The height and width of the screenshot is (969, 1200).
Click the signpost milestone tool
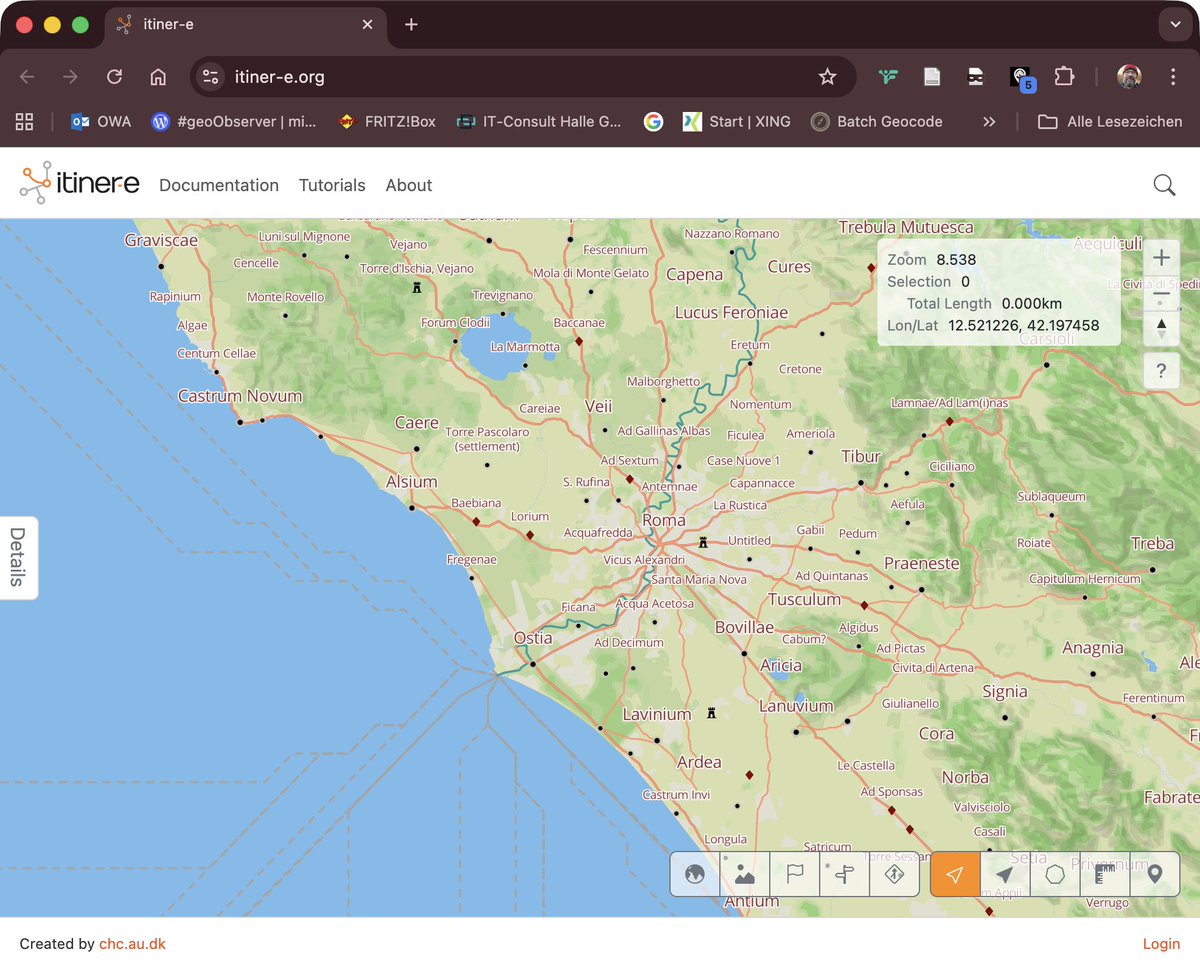coord(844,874)
